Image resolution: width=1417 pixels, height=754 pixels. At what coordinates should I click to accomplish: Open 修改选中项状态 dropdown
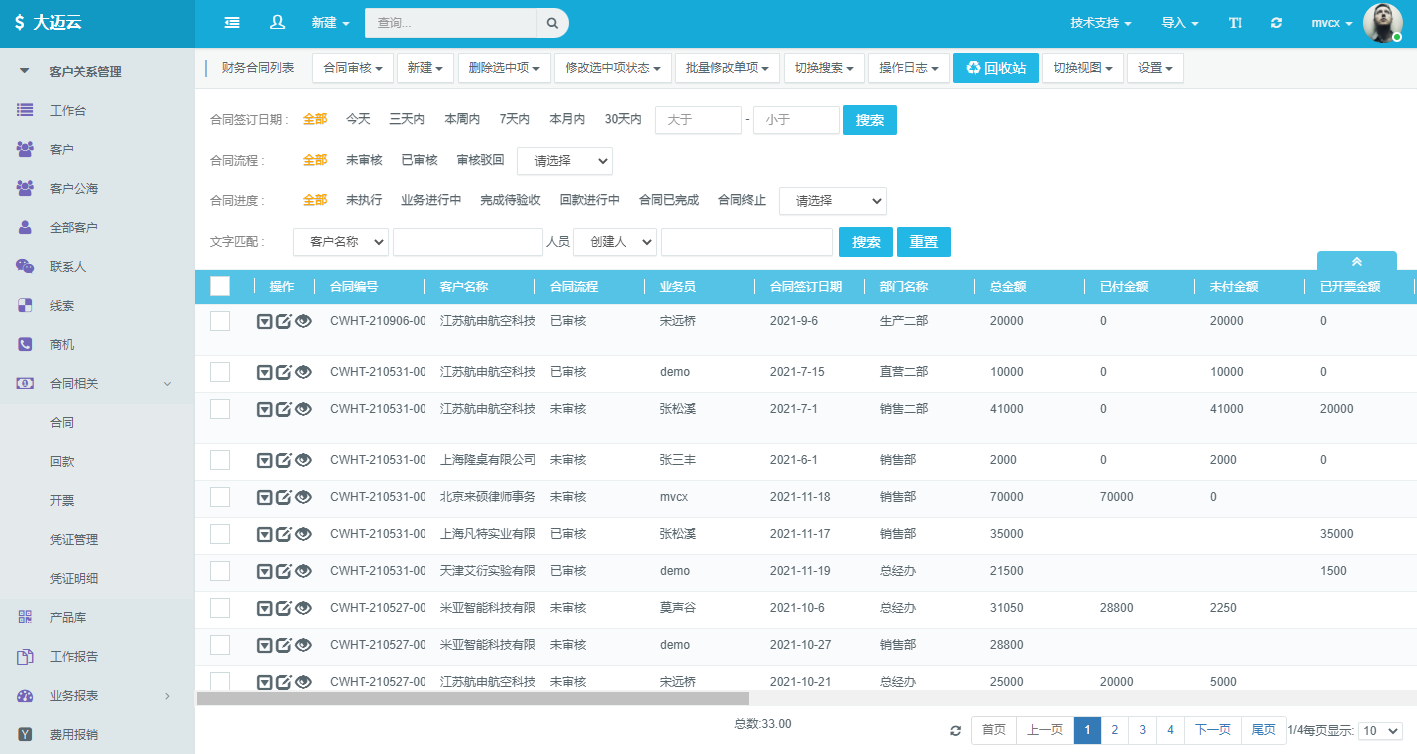pyautogui.click(x=613, y=68)
